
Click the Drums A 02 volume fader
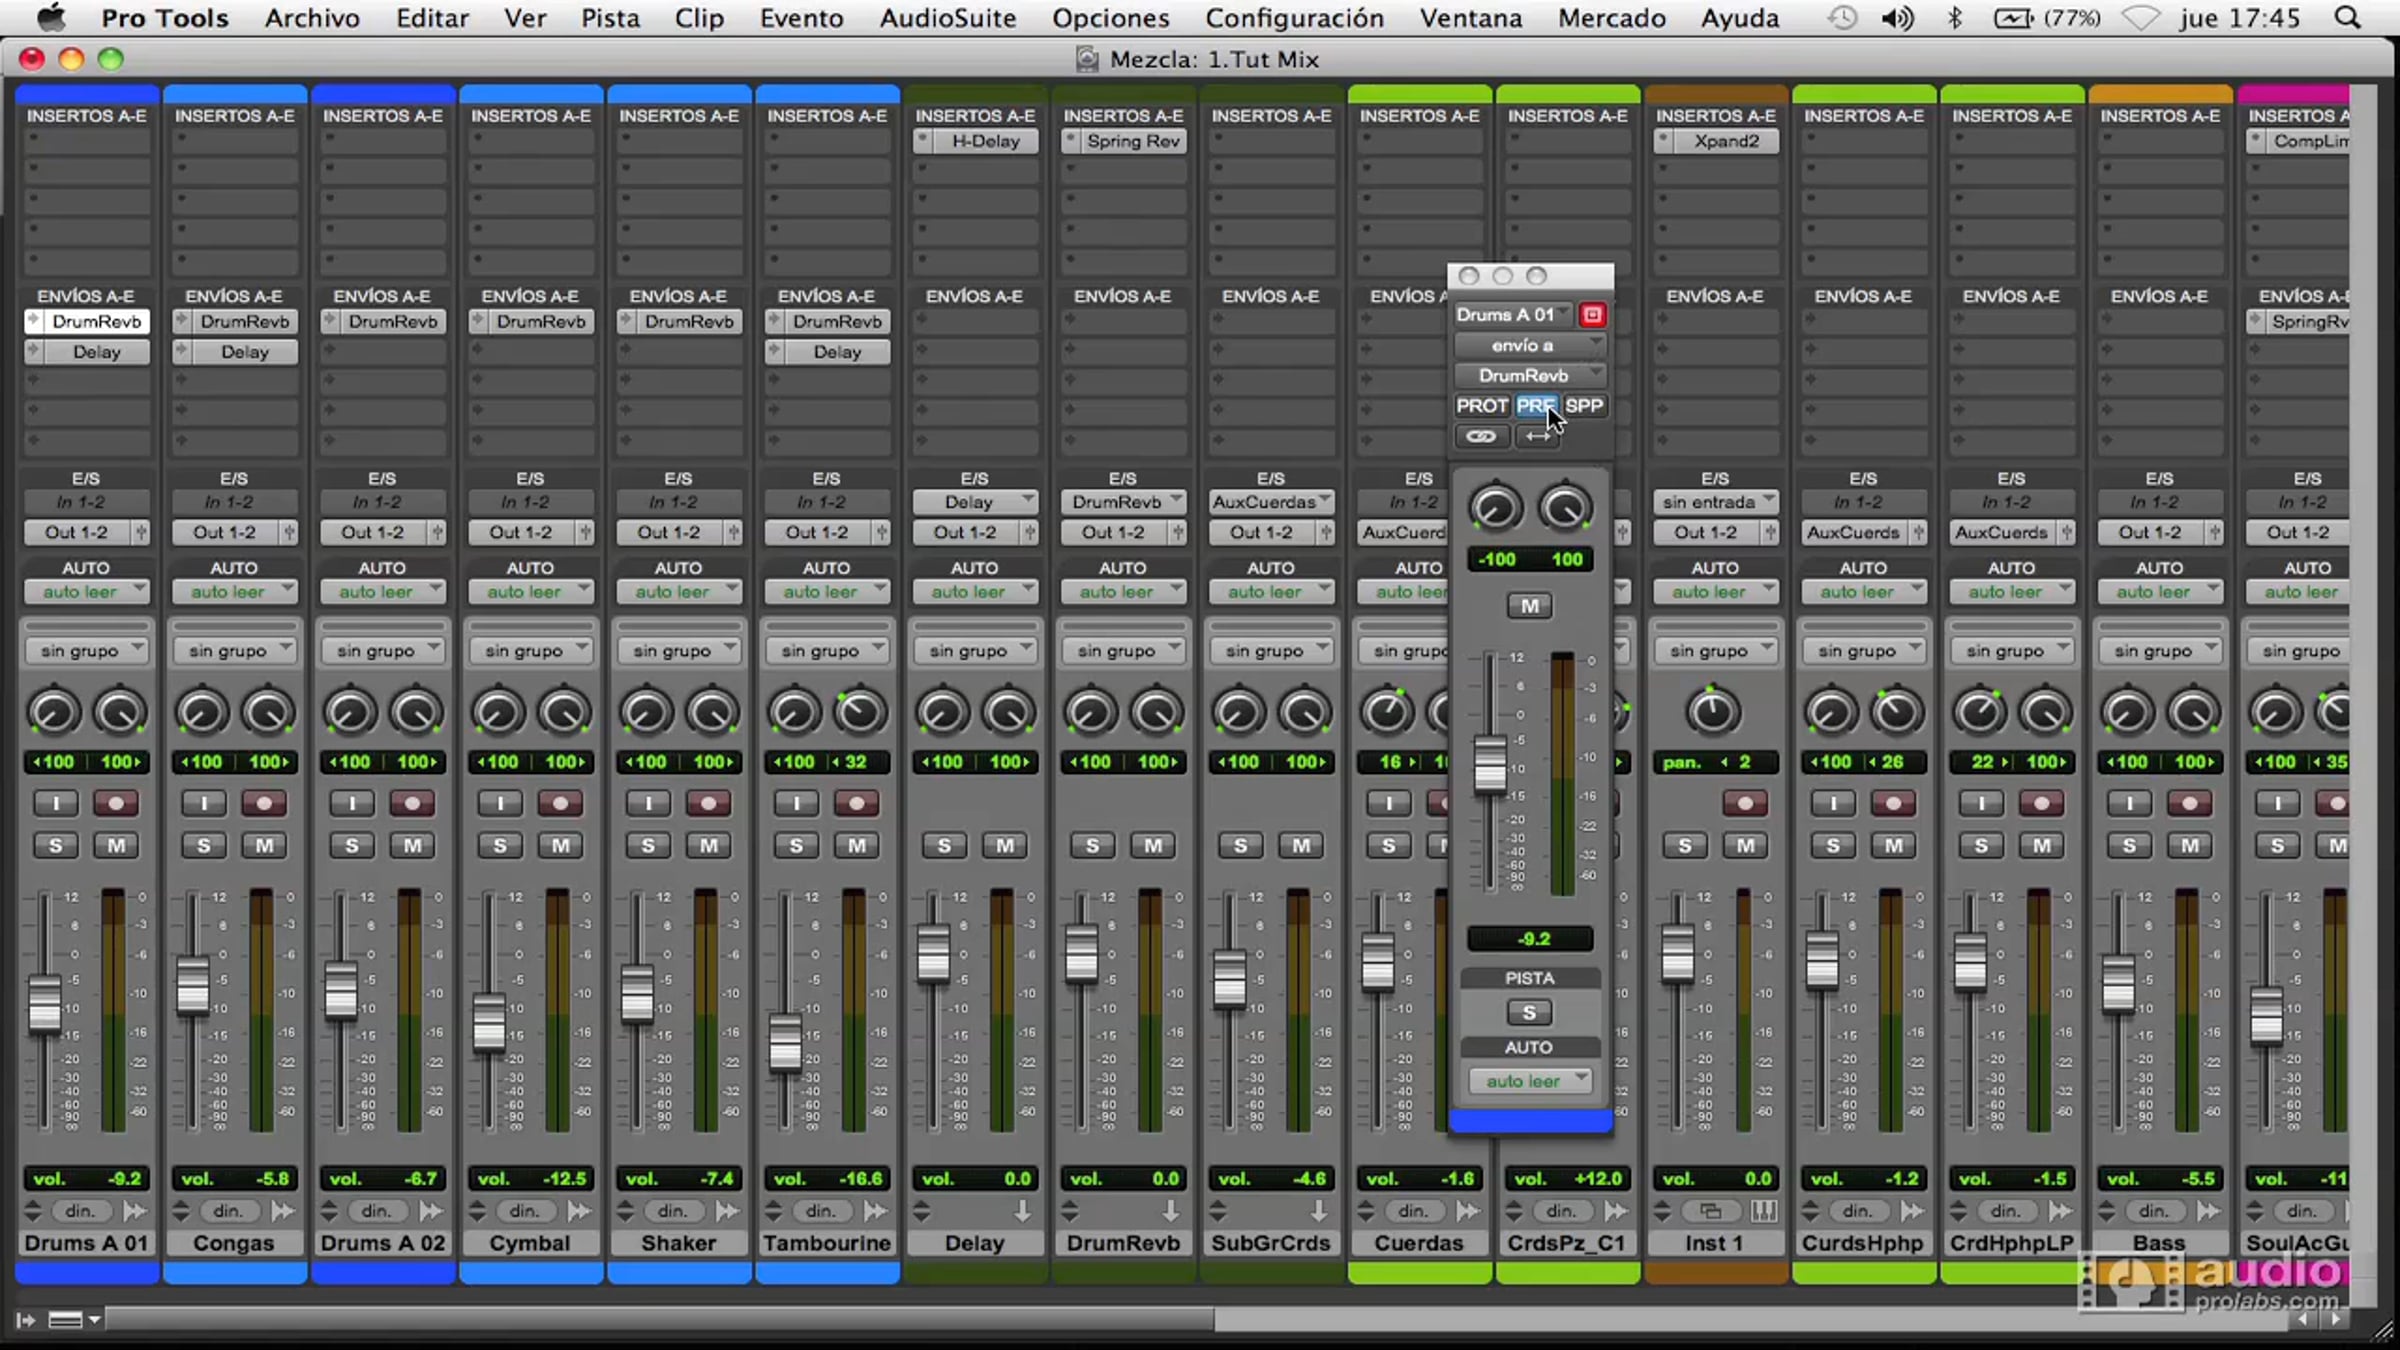(x=341, y=990)
